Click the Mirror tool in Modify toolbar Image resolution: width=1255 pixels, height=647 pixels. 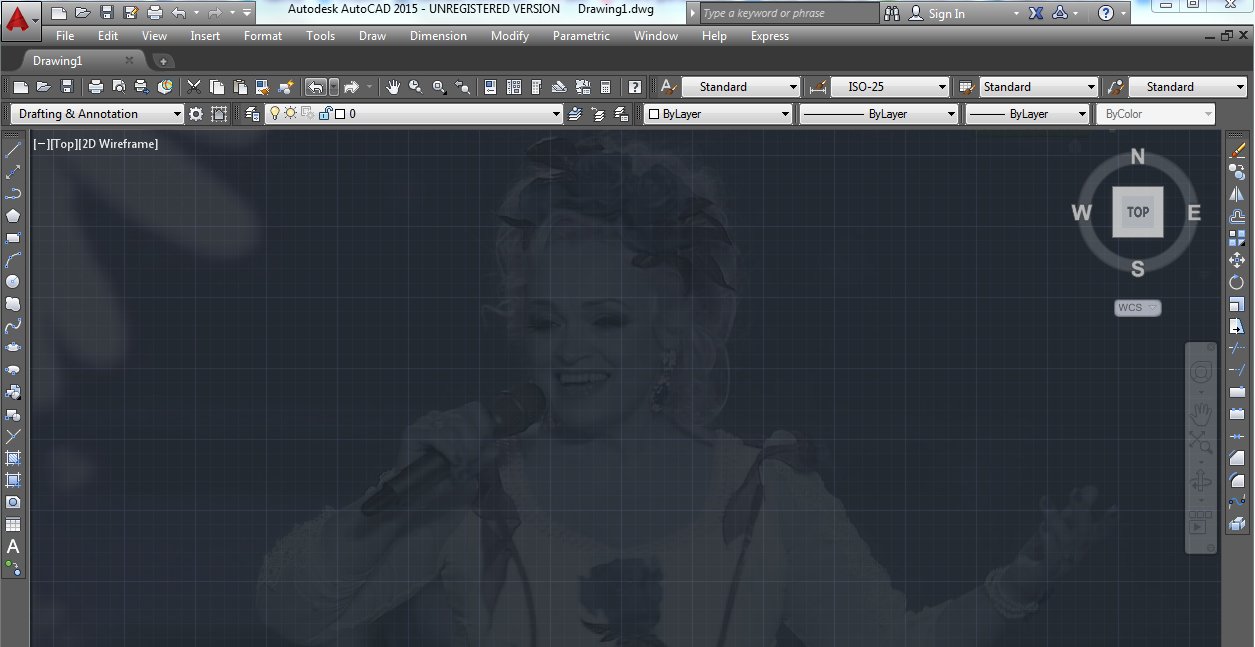tap(1238, 194)
